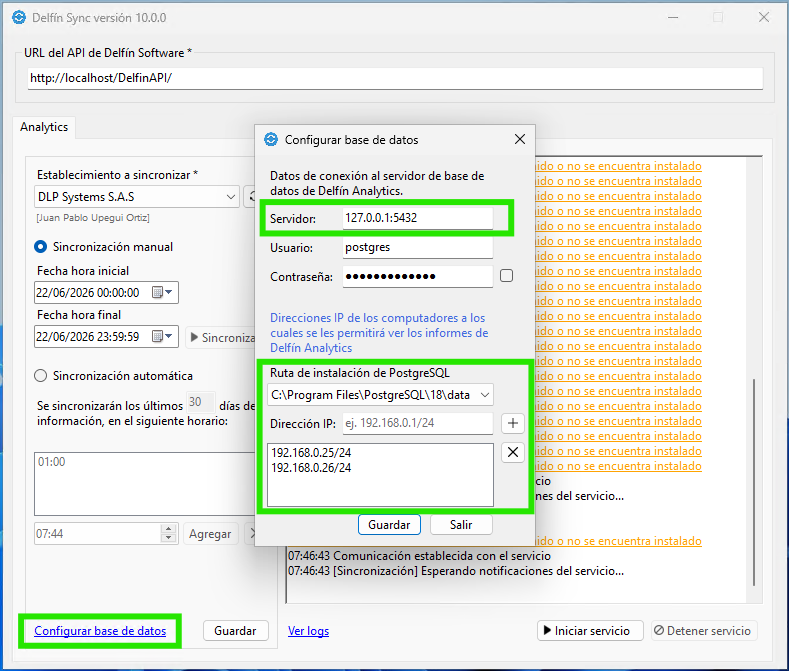
Task: Click the Guardar button in main window
Action: [x=235, y=631]
